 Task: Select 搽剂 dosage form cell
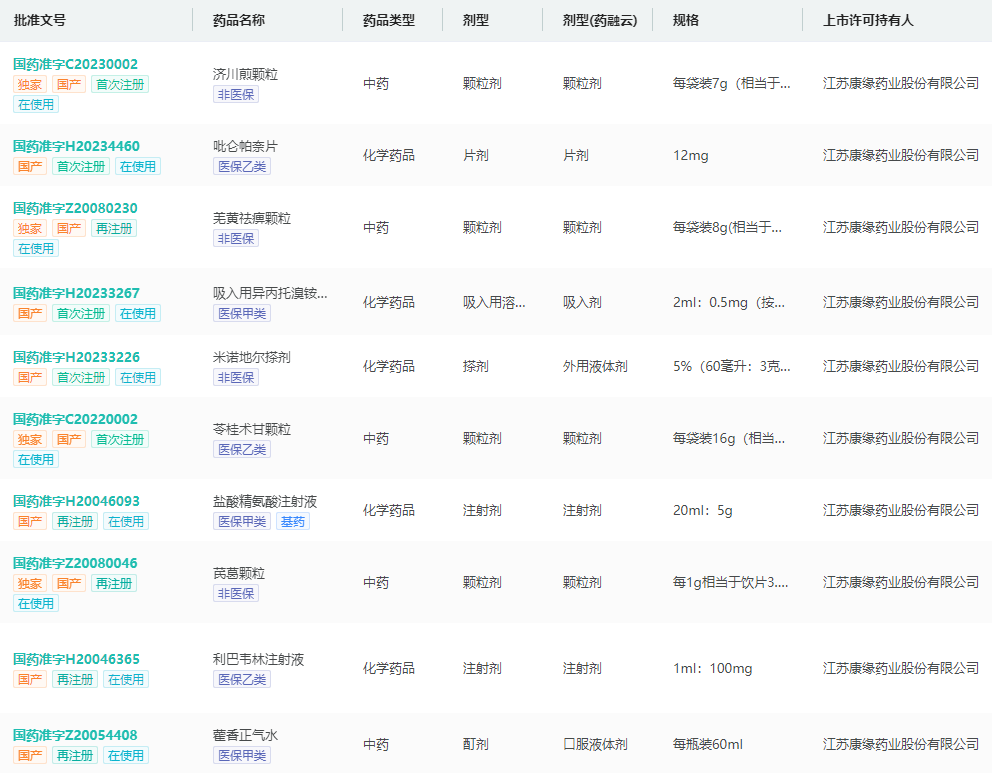[476, 366]
